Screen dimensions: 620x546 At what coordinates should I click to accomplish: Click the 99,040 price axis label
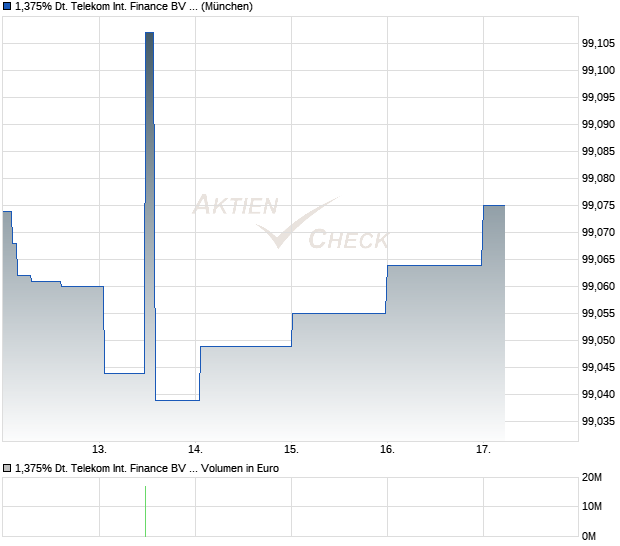[598, 395]
